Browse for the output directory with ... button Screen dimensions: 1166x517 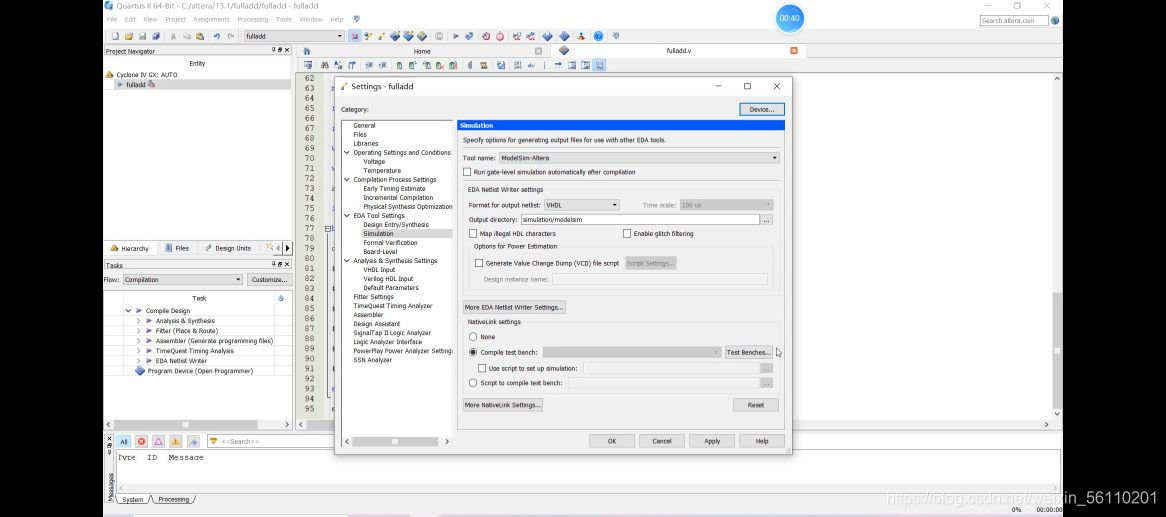pos(767,219)
